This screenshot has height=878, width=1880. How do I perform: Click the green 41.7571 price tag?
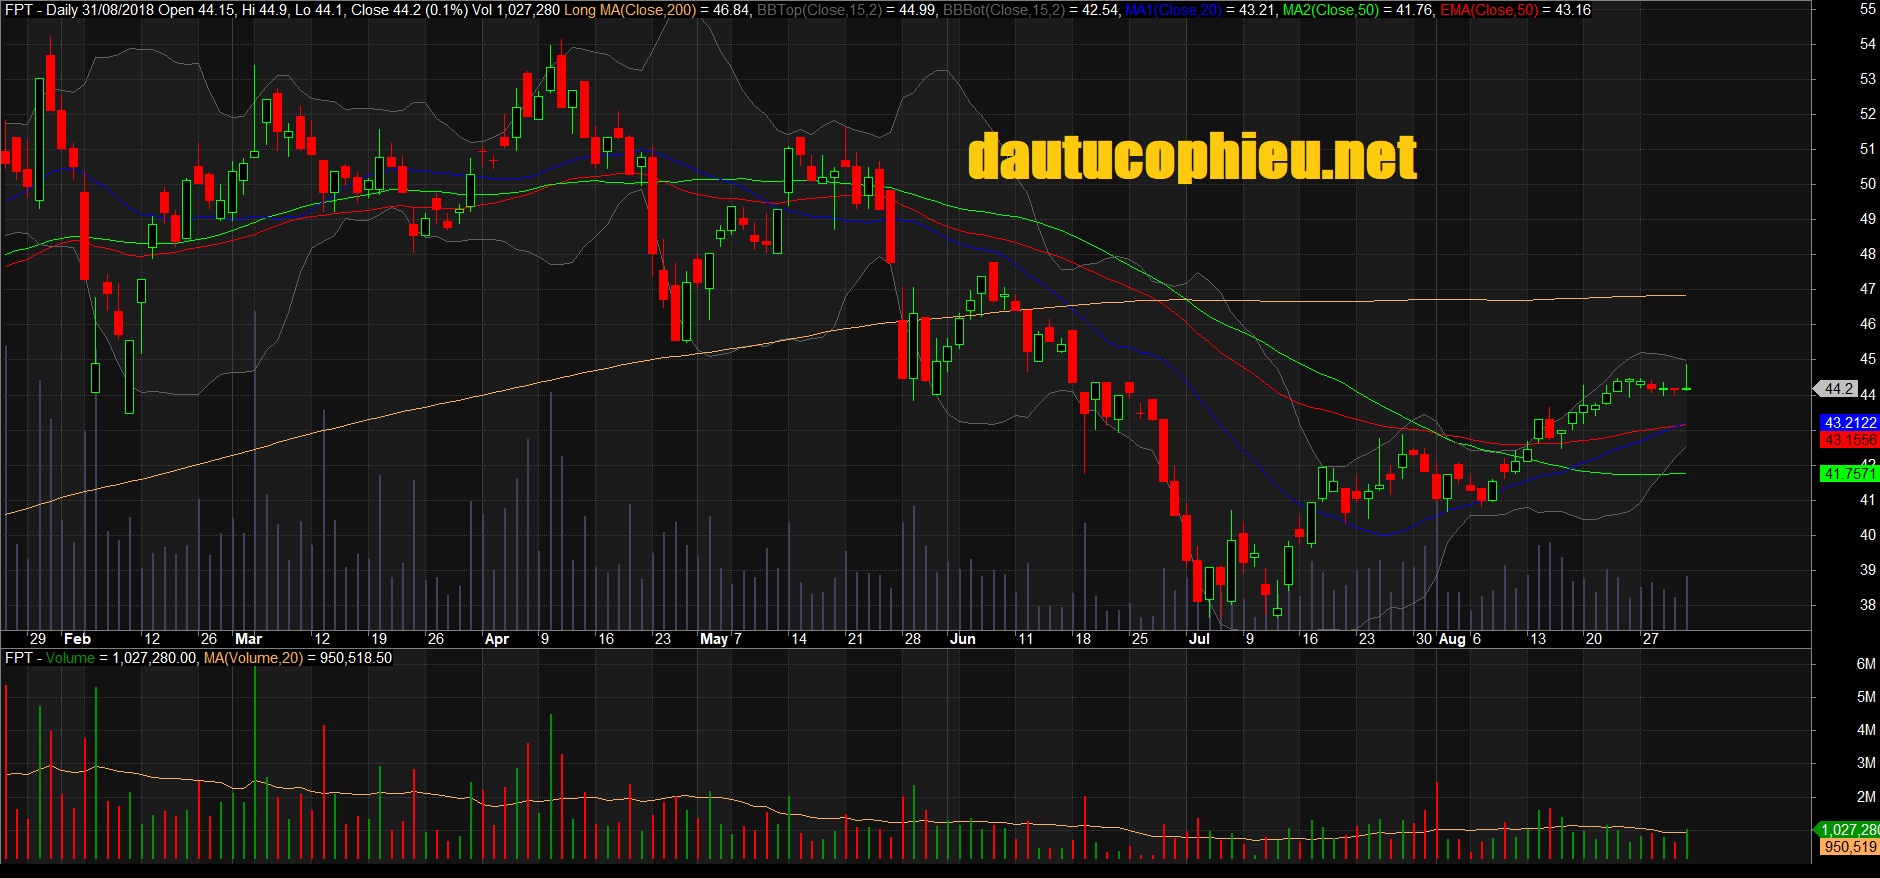pyautogui.click(x=1849, y=474)
